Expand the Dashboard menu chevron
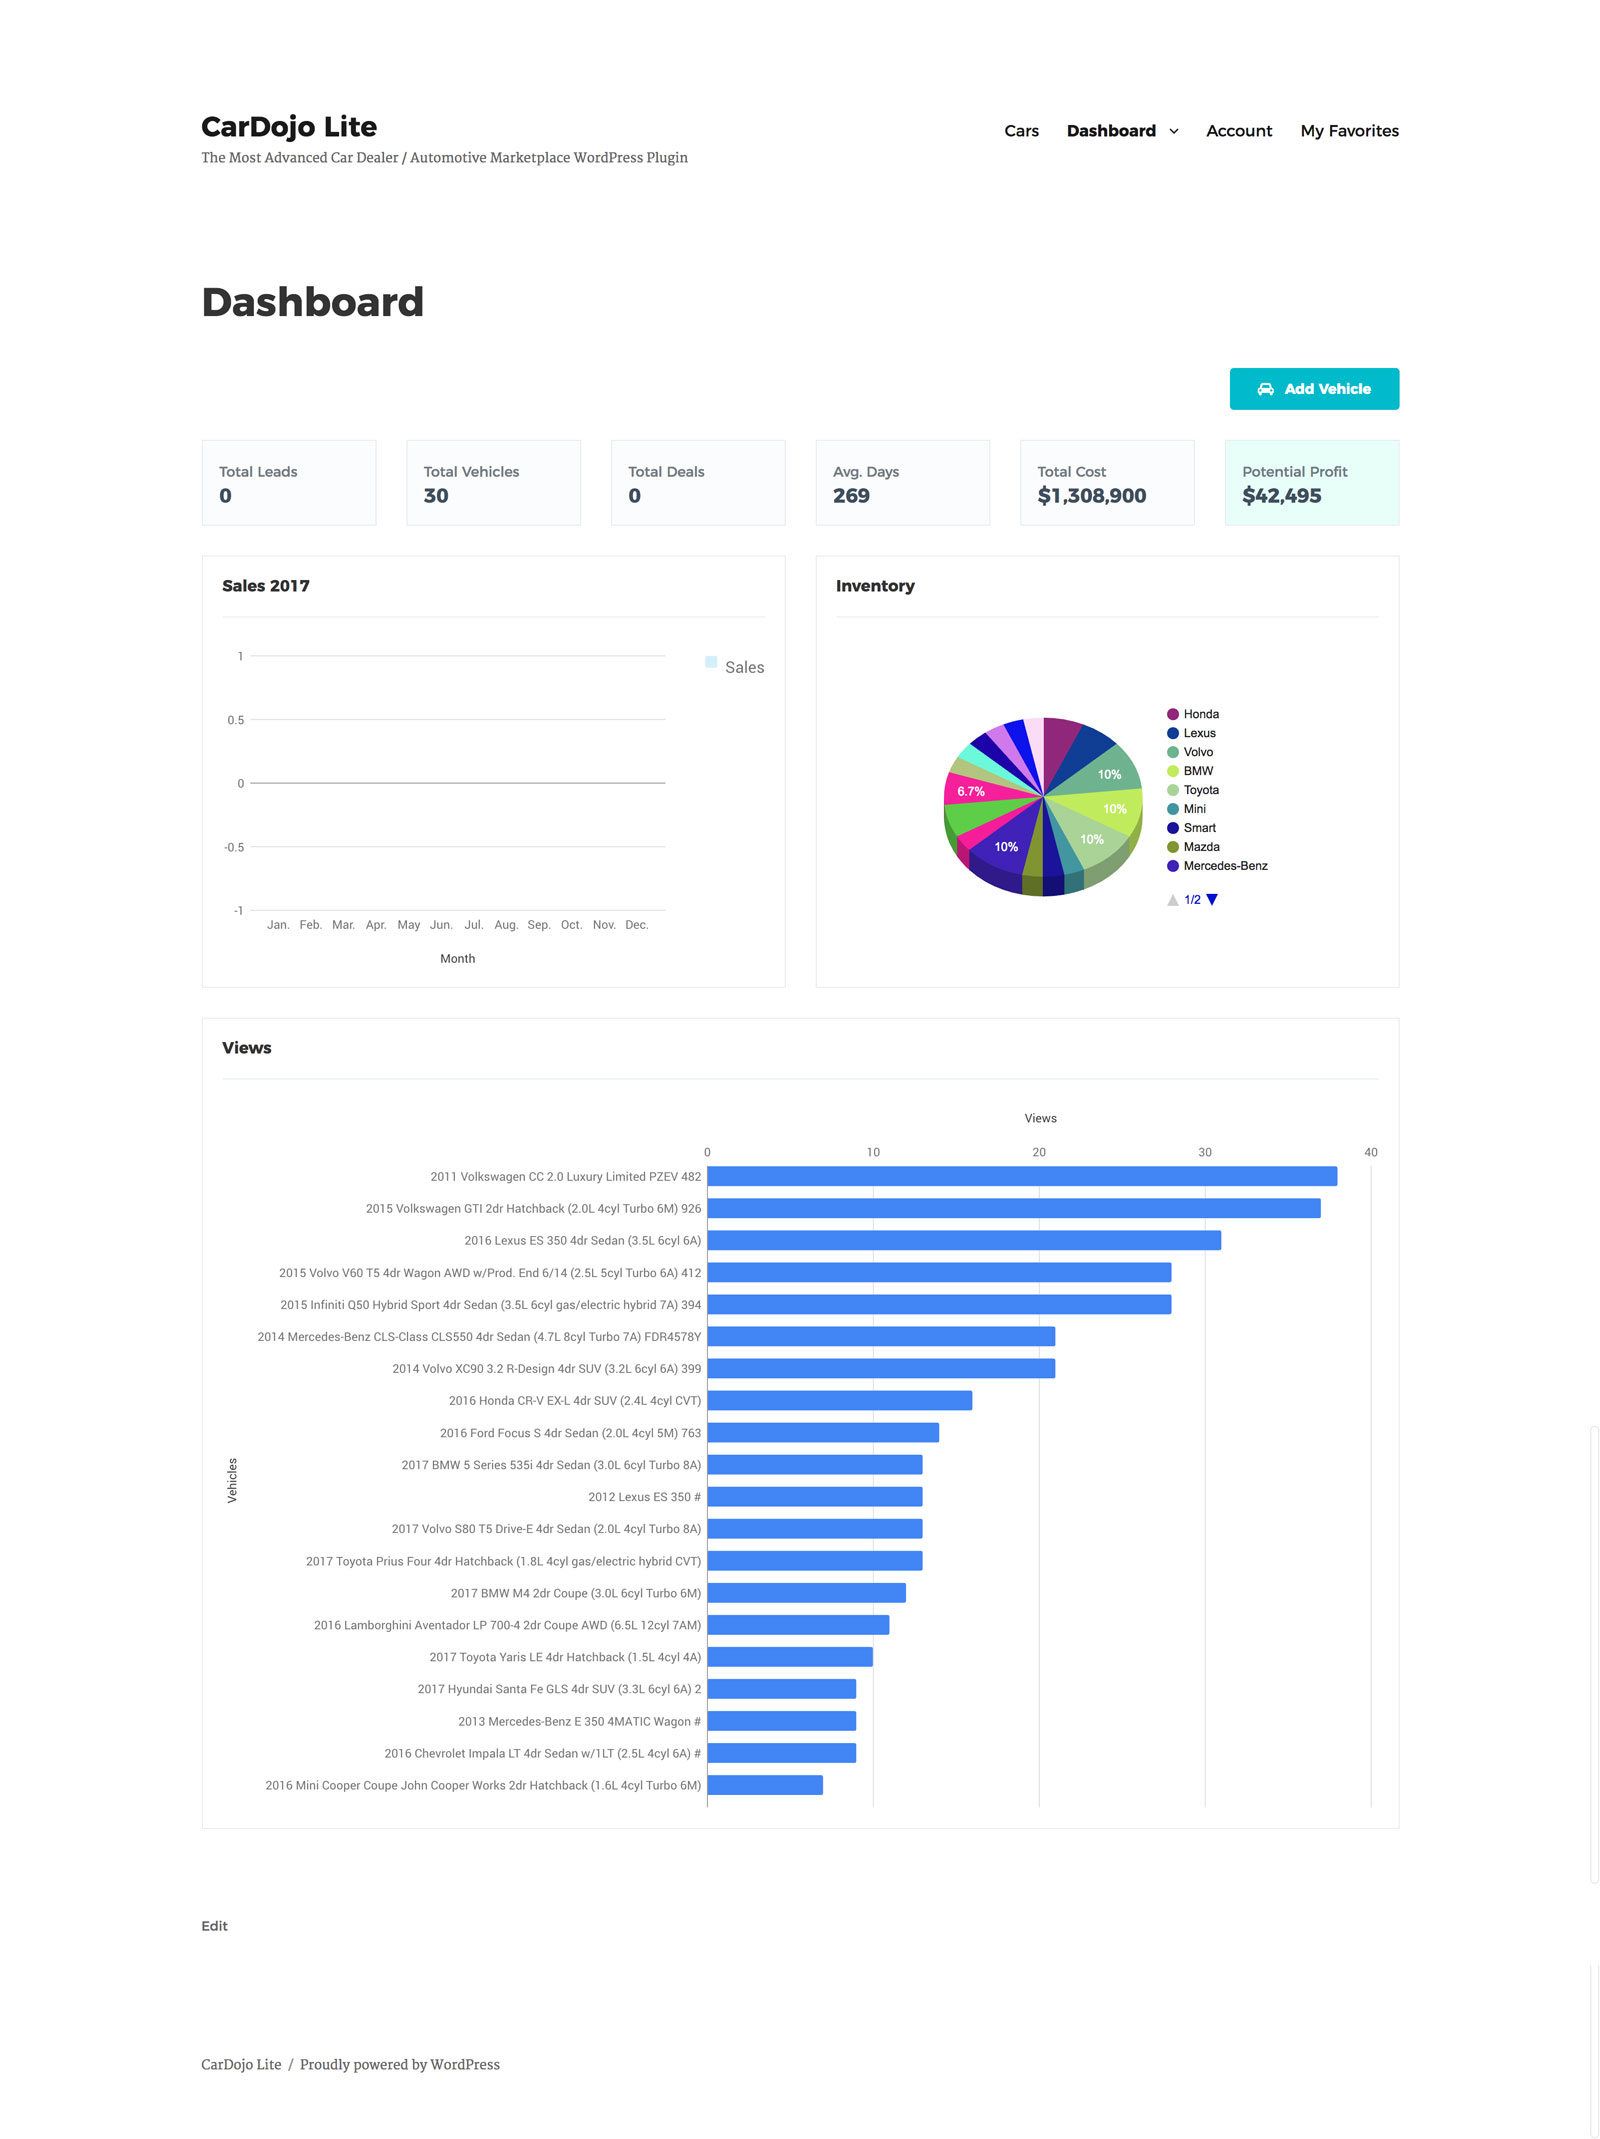 coord(1174,131)
